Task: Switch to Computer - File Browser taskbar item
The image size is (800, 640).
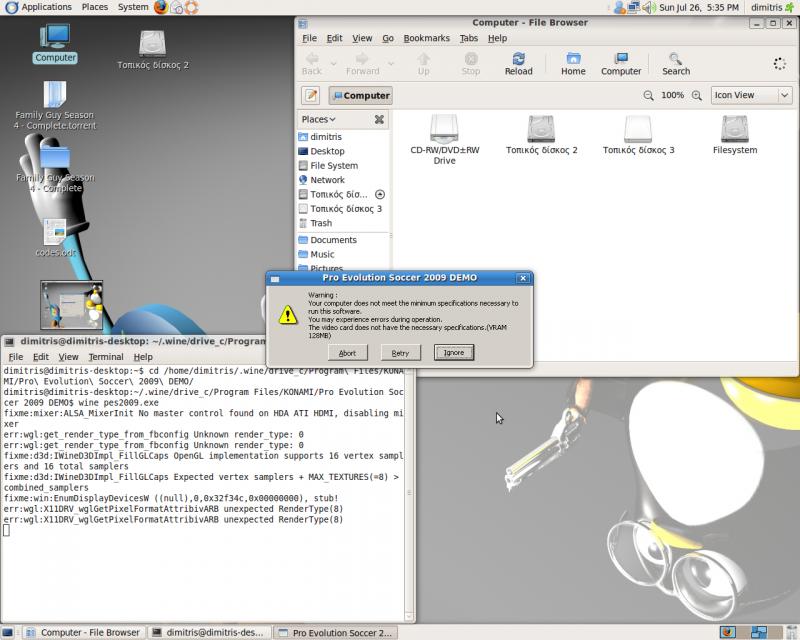Action: 85,633
